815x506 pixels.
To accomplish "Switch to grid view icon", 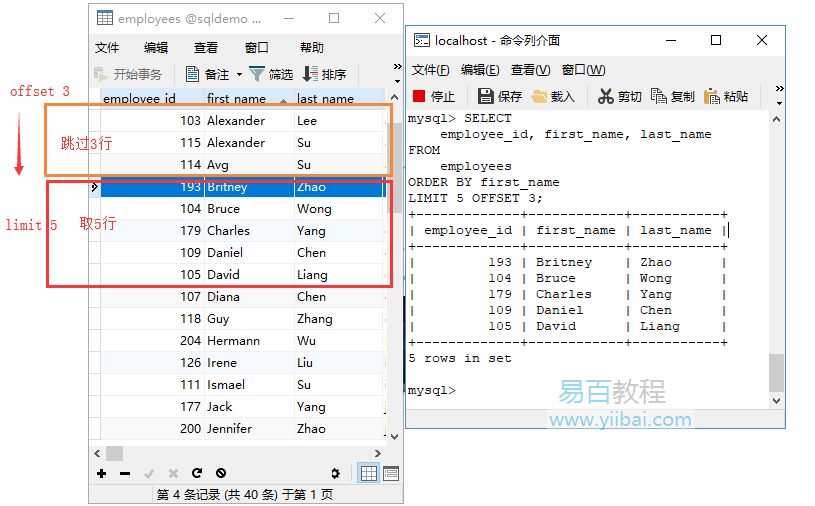I will click(x=369, y=473).
